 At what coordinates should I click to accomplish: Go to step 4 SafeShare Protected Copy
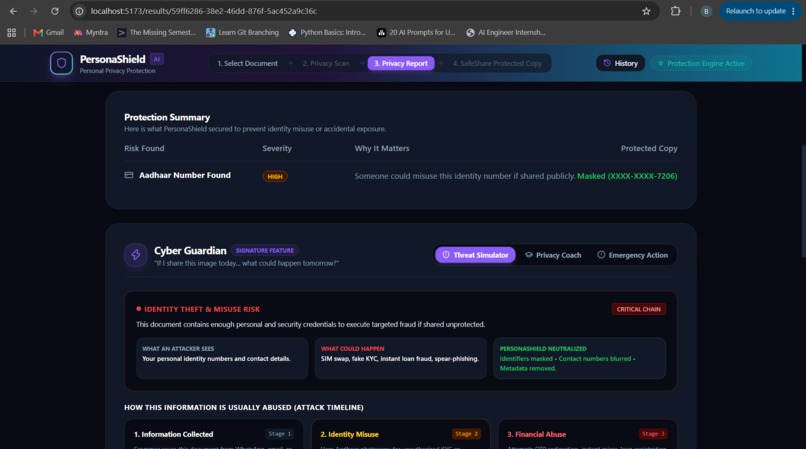click(497, 63)
